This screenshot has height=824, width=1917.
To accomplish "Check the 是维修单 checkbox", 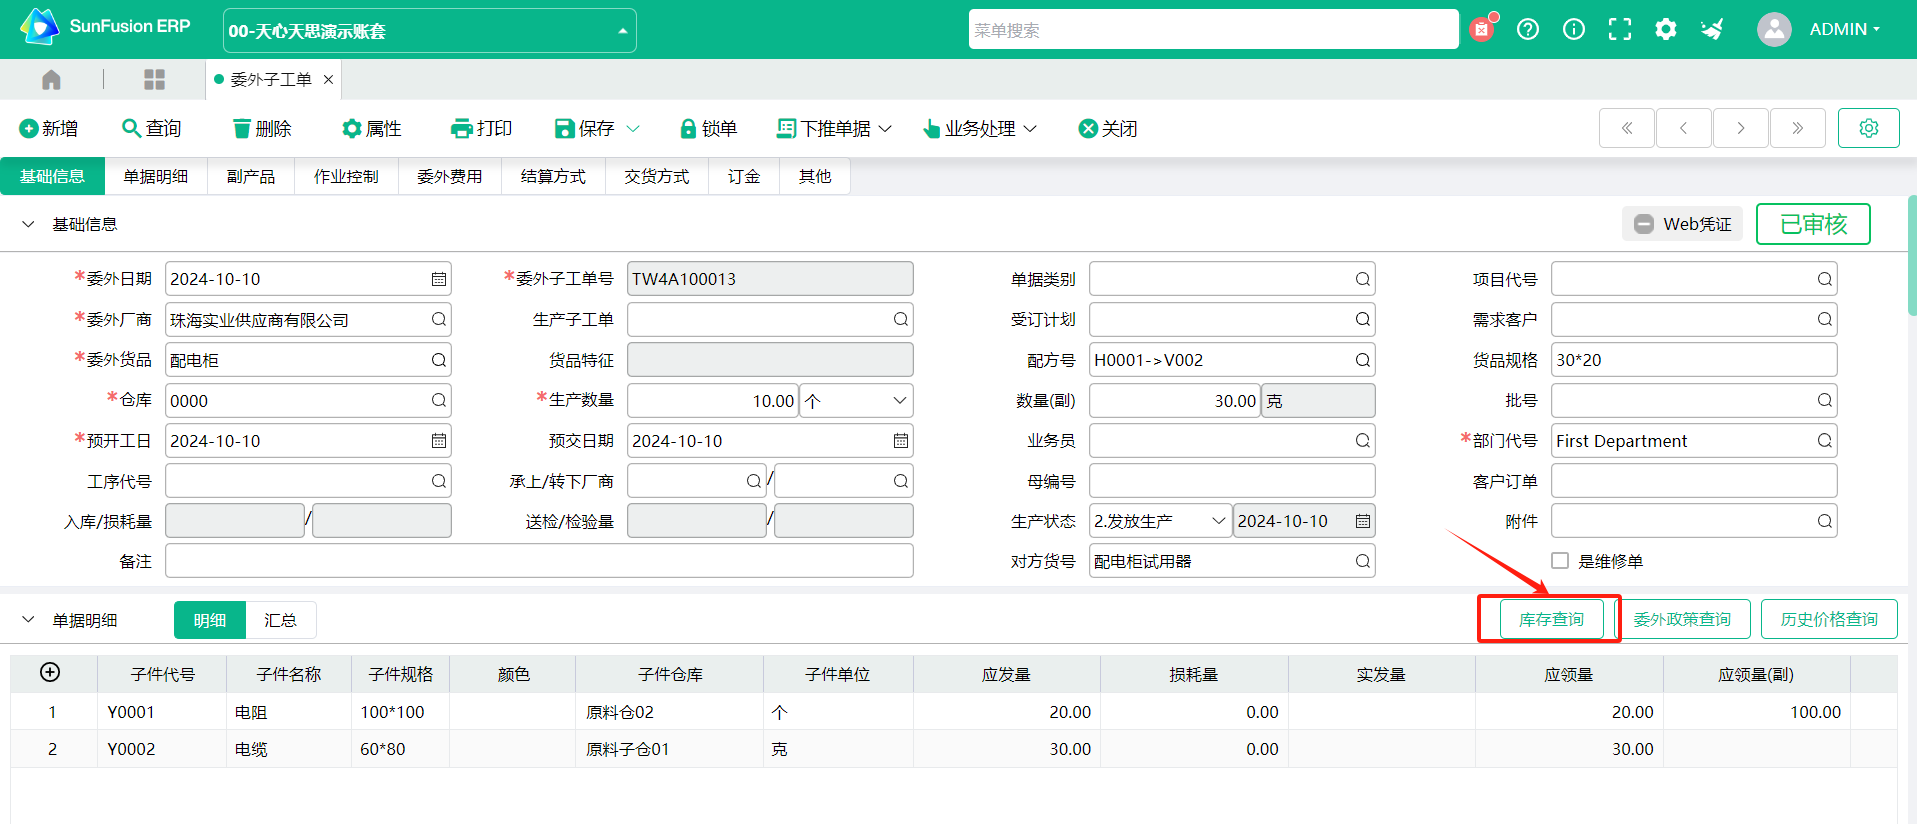I will coord(1560,561).
